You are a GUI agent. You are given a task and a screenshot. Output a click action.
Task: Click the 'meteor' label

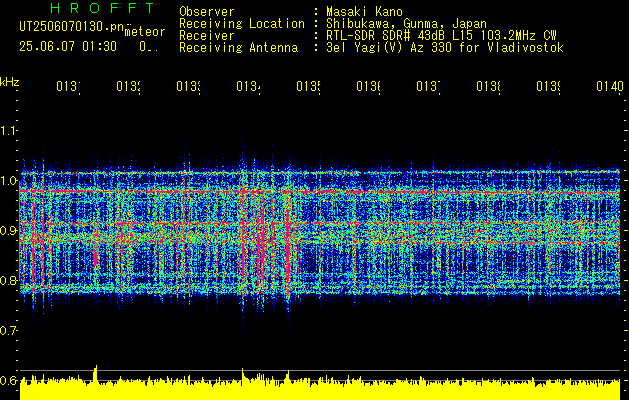click(145, 32)
